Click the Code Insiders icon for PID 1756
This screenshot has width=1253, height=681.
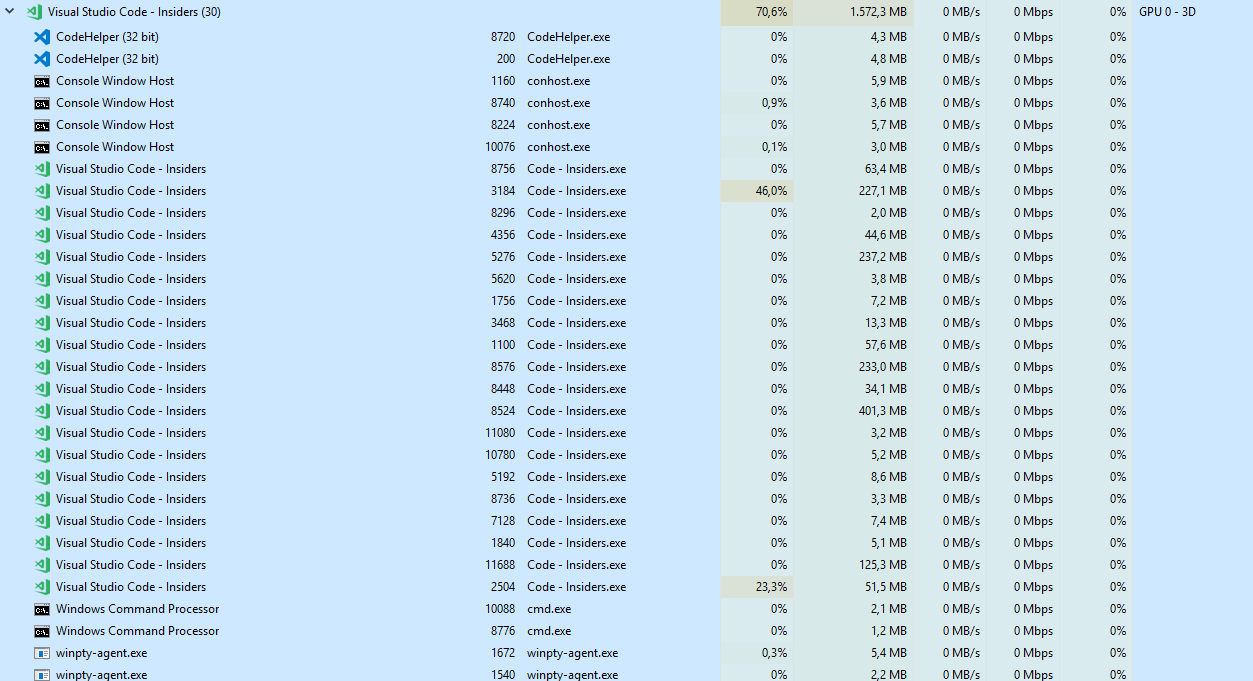click(42, 301)
